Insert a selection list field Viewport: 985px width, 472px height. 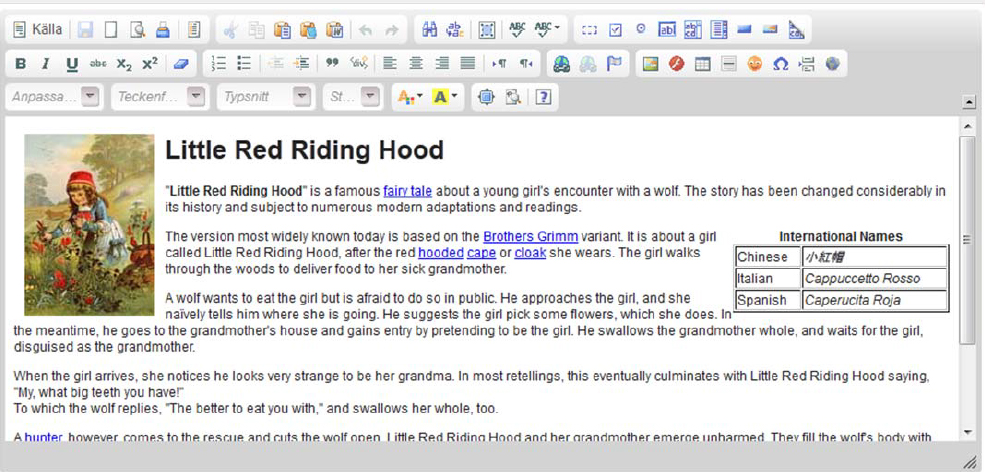719,30
